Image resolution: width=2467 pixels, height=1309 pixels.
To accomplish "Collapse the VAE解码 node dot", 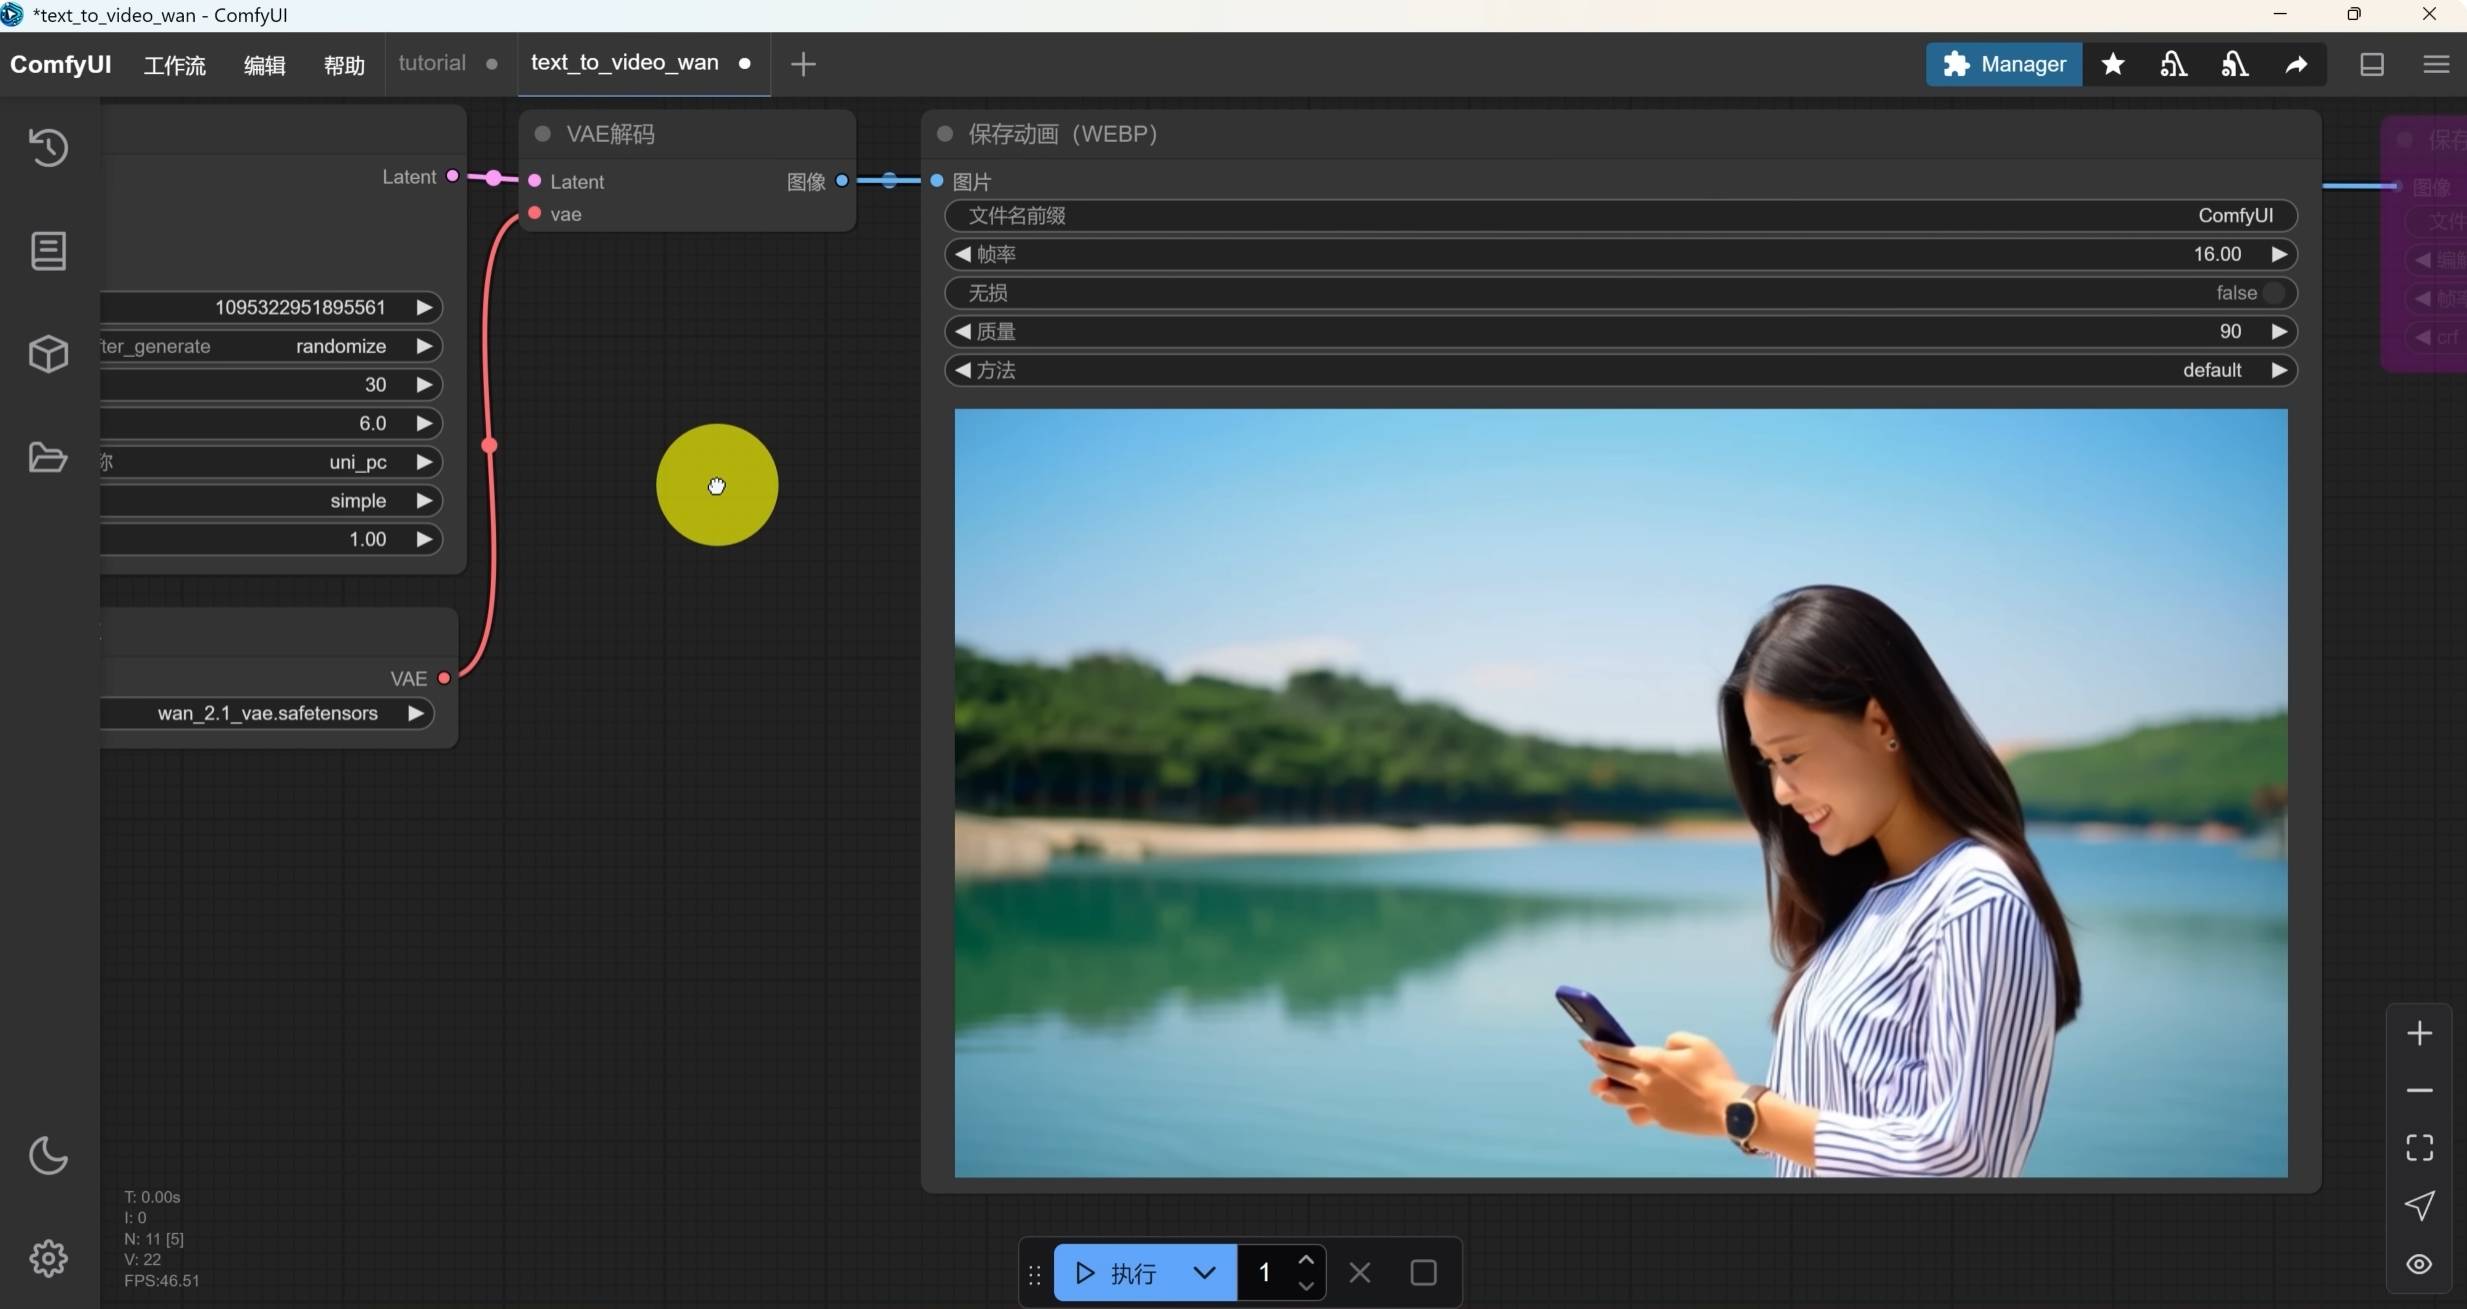I will pyautogui.click(x=543, y=133).
